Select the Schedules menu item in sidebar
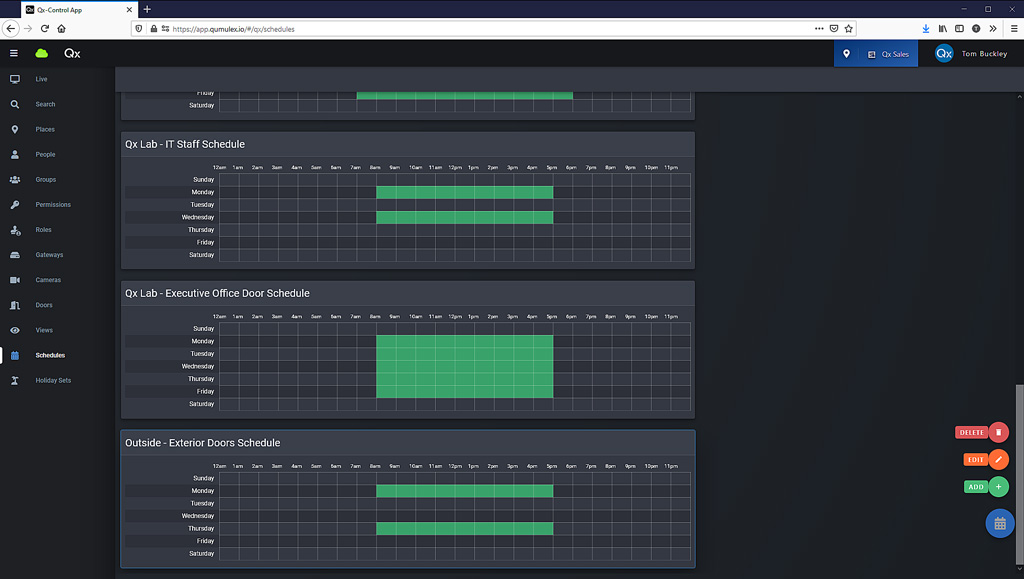 (50, 356)
